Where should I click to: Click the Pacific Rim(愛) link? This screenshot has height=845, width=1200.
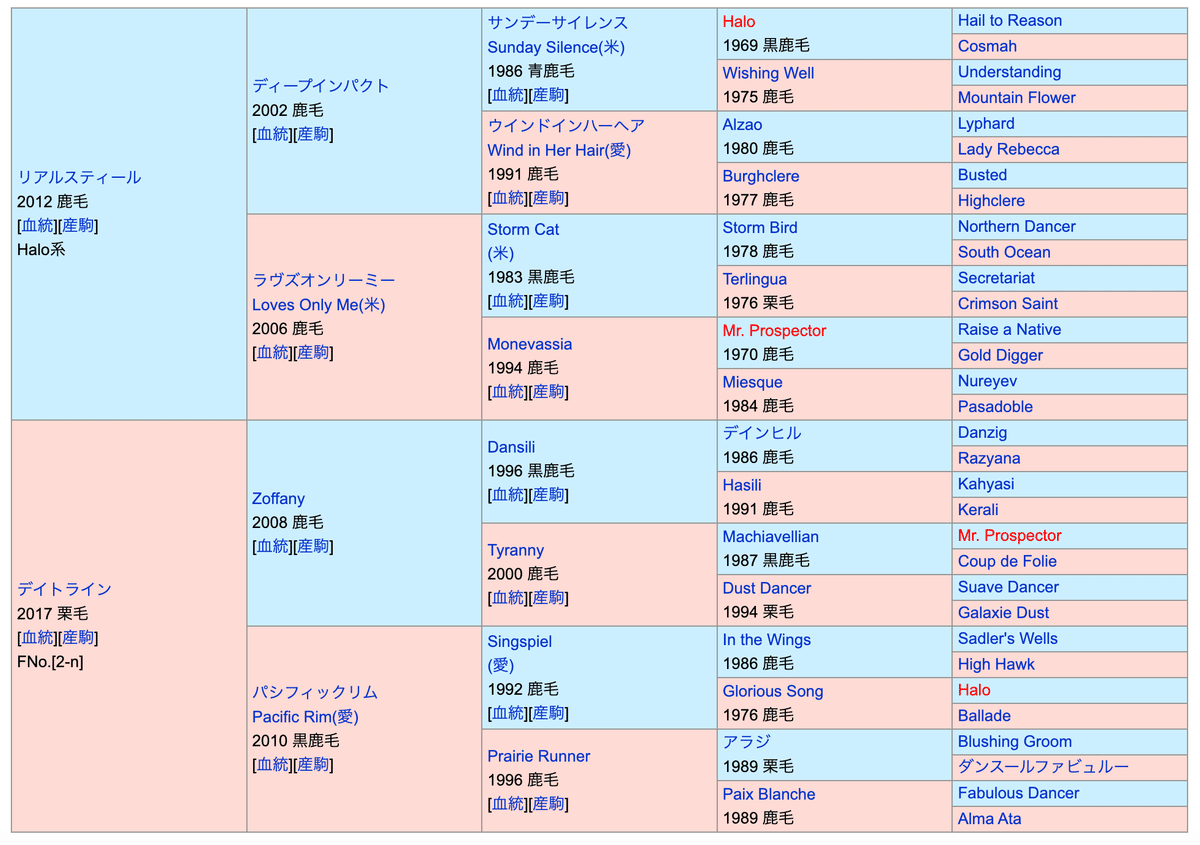tap(305, 717)
